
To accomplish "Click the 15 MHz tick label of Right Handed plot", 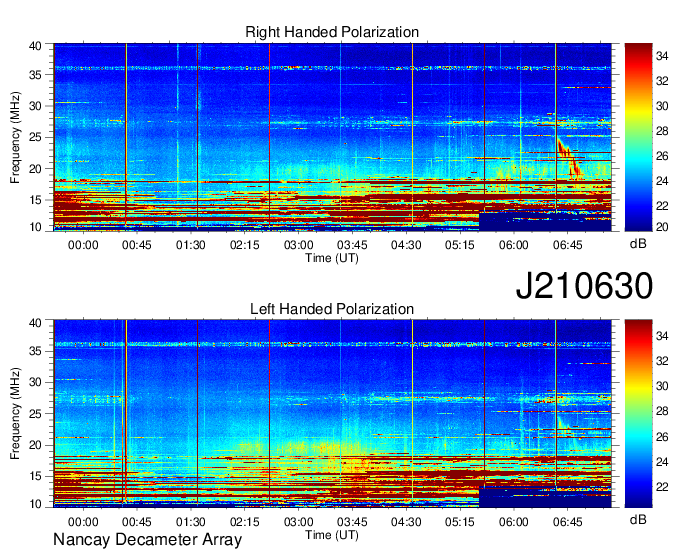I will point(35,200).
